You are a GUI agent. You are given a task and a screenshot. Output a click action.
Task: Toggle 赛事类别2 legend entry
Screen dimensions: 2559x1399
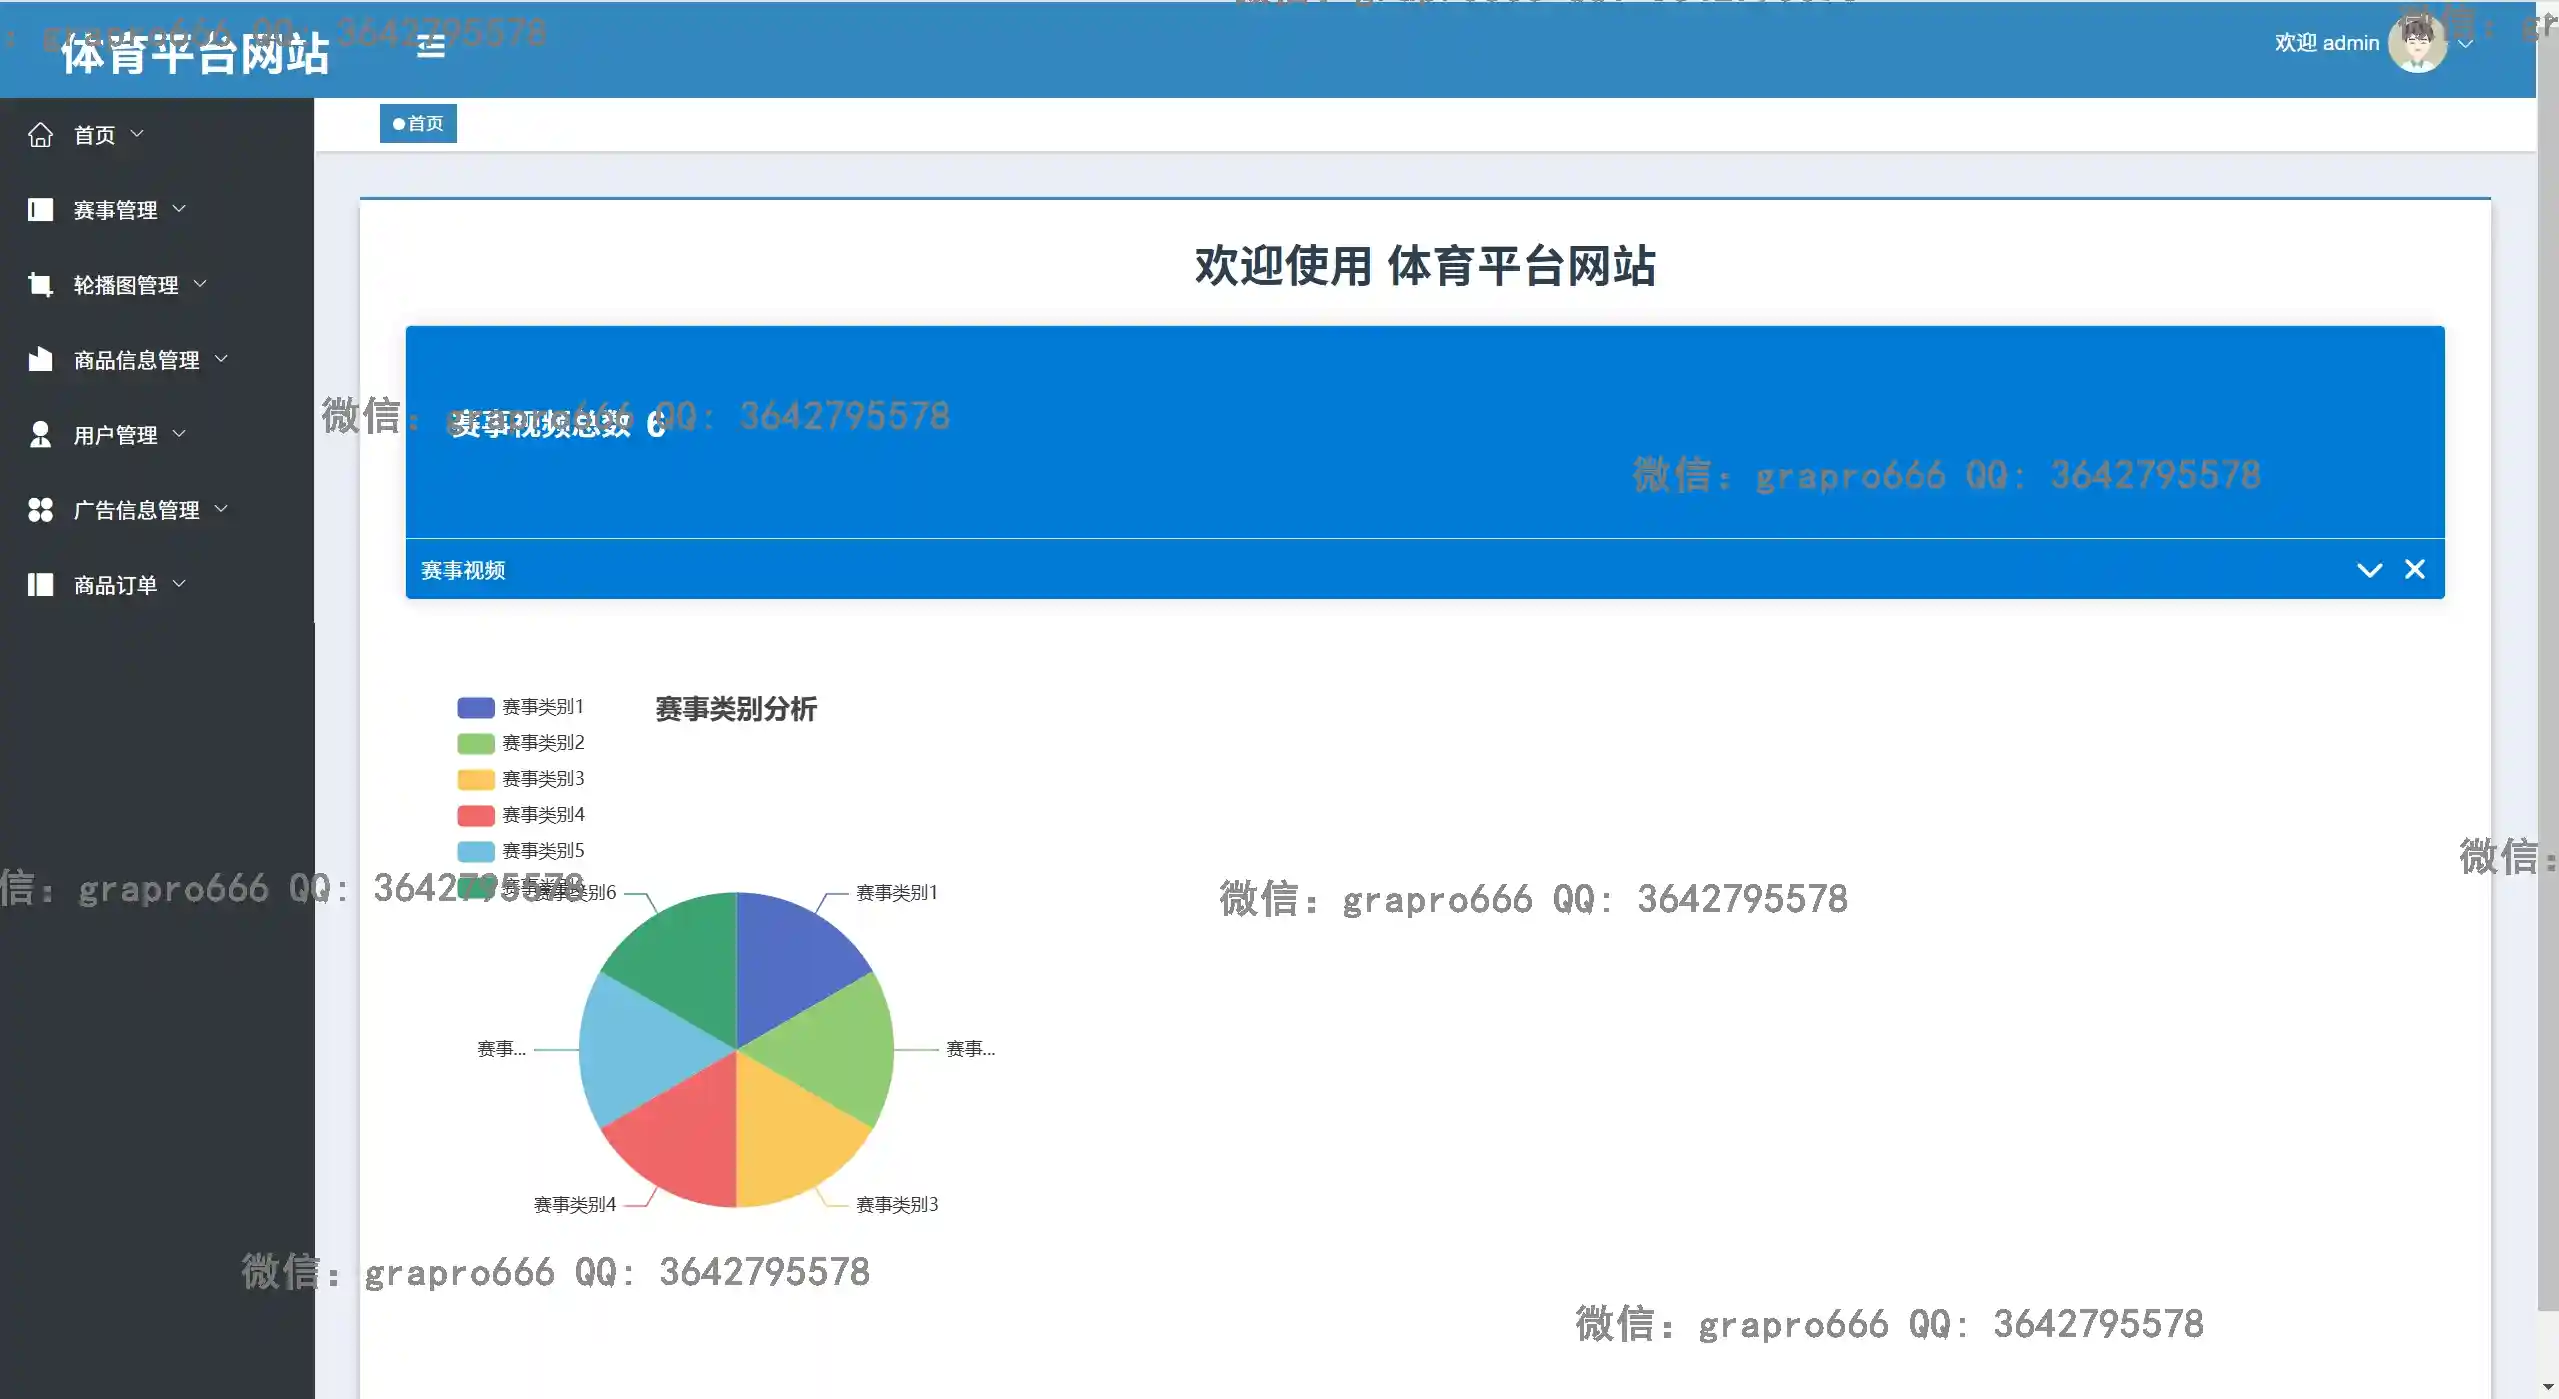[x=476, y=743]
